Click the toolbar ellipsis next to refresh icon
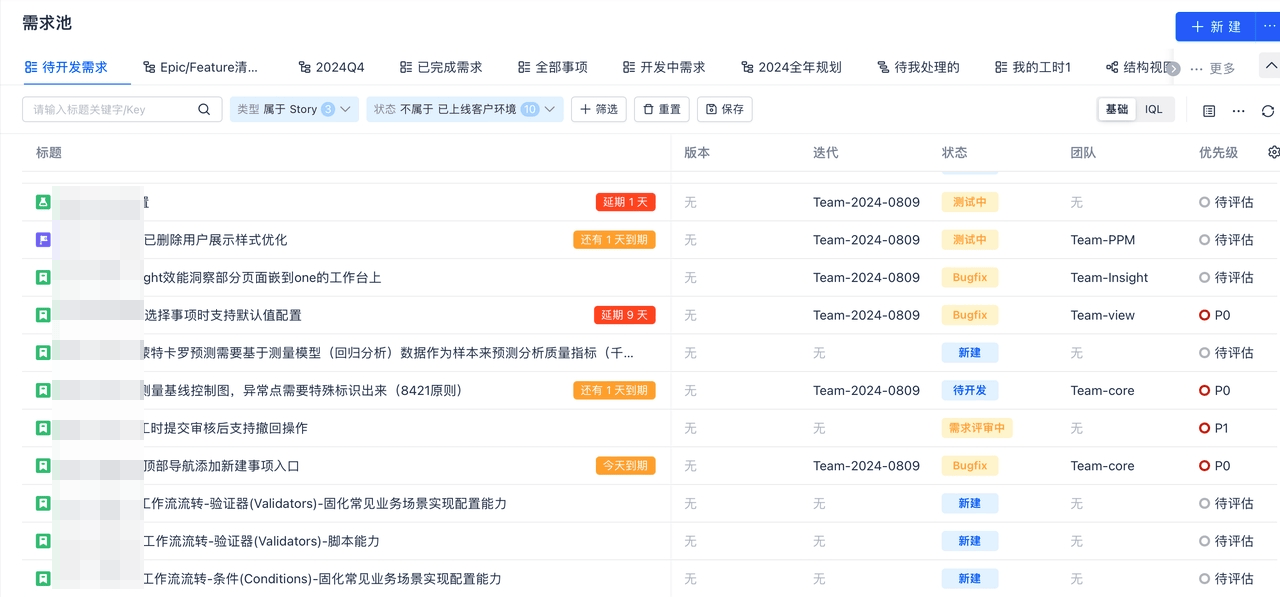 [x=1238, y=110]
